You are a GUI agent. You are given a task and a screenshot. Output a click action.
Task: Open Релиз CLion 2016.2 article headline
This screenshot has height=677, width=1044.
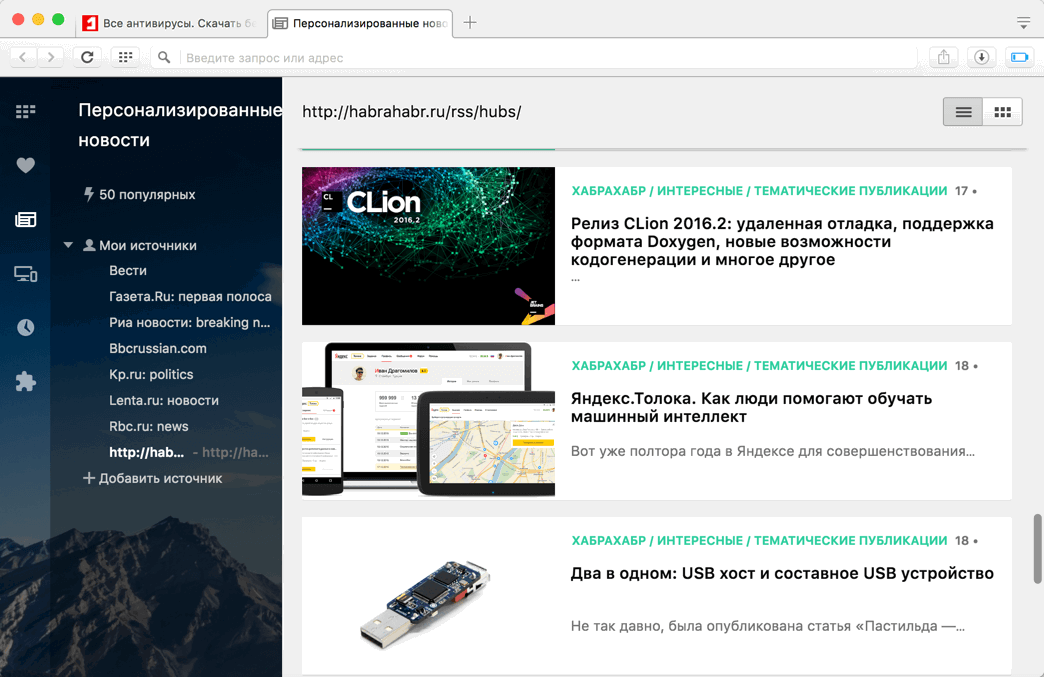coord(782,241)
